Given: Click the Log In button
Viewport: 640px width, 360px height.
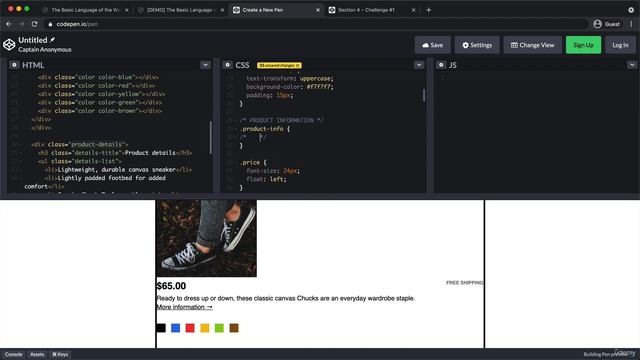Looking at the screenshot, I should pyautogui.click(x=620, y=45).
